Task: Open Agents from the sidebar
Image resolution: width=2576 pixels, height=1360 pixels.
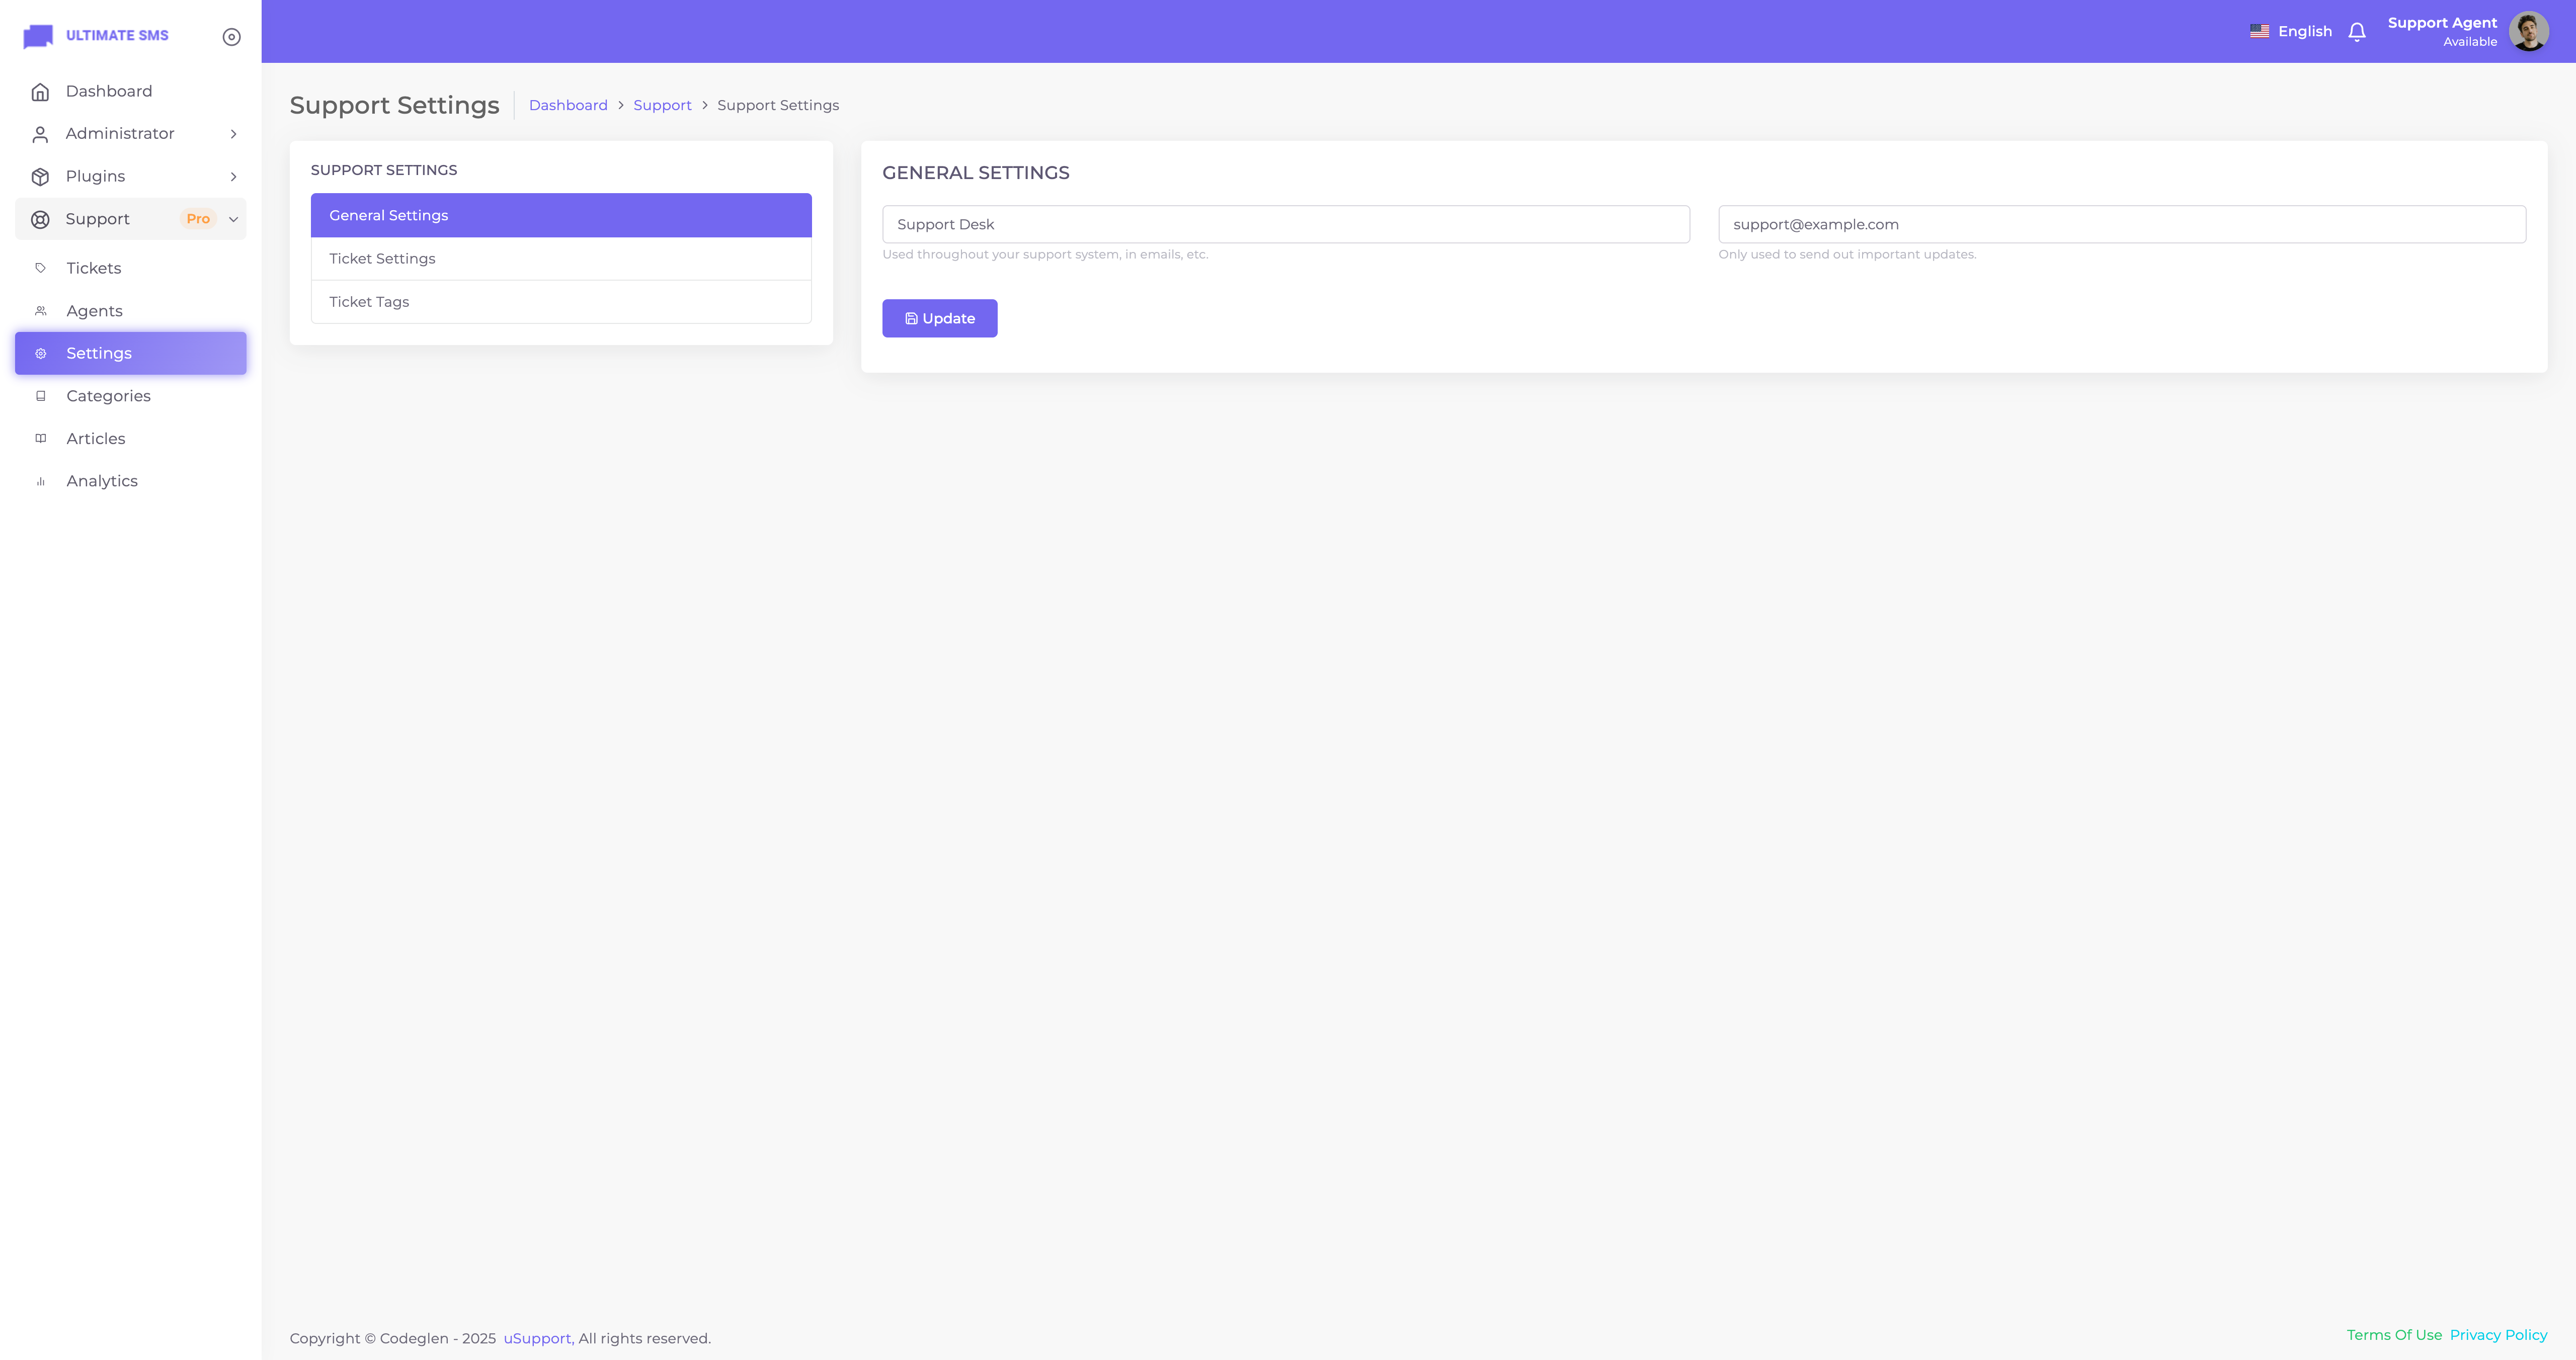Action: click(x=94, y=311)
